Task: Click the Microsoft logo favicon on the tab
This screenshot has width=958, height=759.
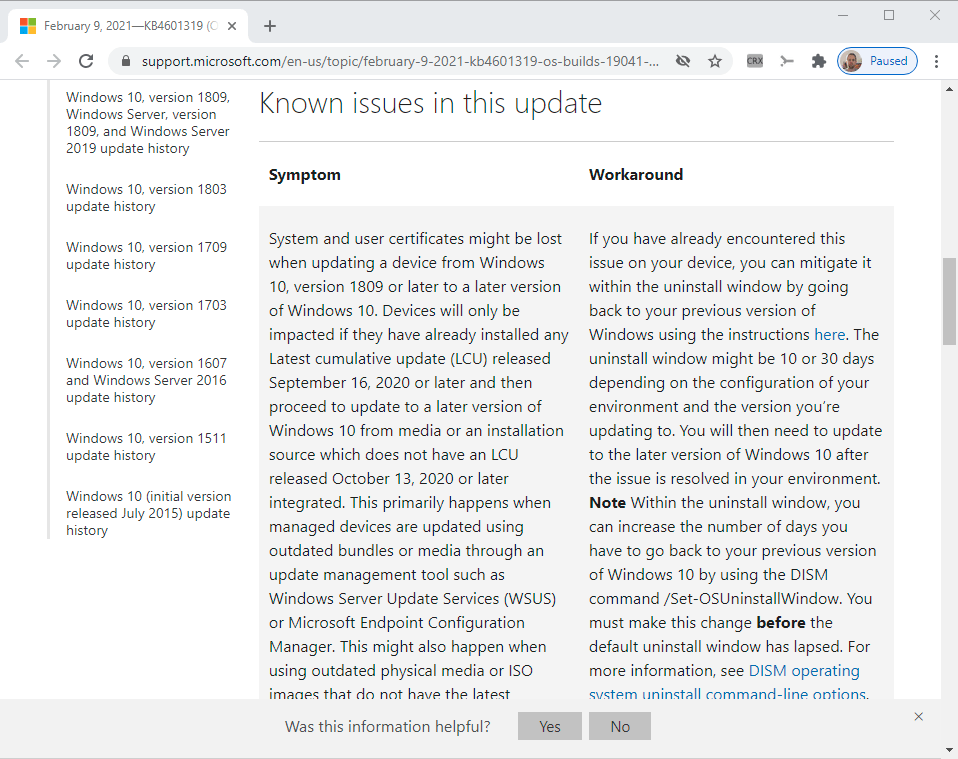Action: pyautogui.click(x=27, y=26)
